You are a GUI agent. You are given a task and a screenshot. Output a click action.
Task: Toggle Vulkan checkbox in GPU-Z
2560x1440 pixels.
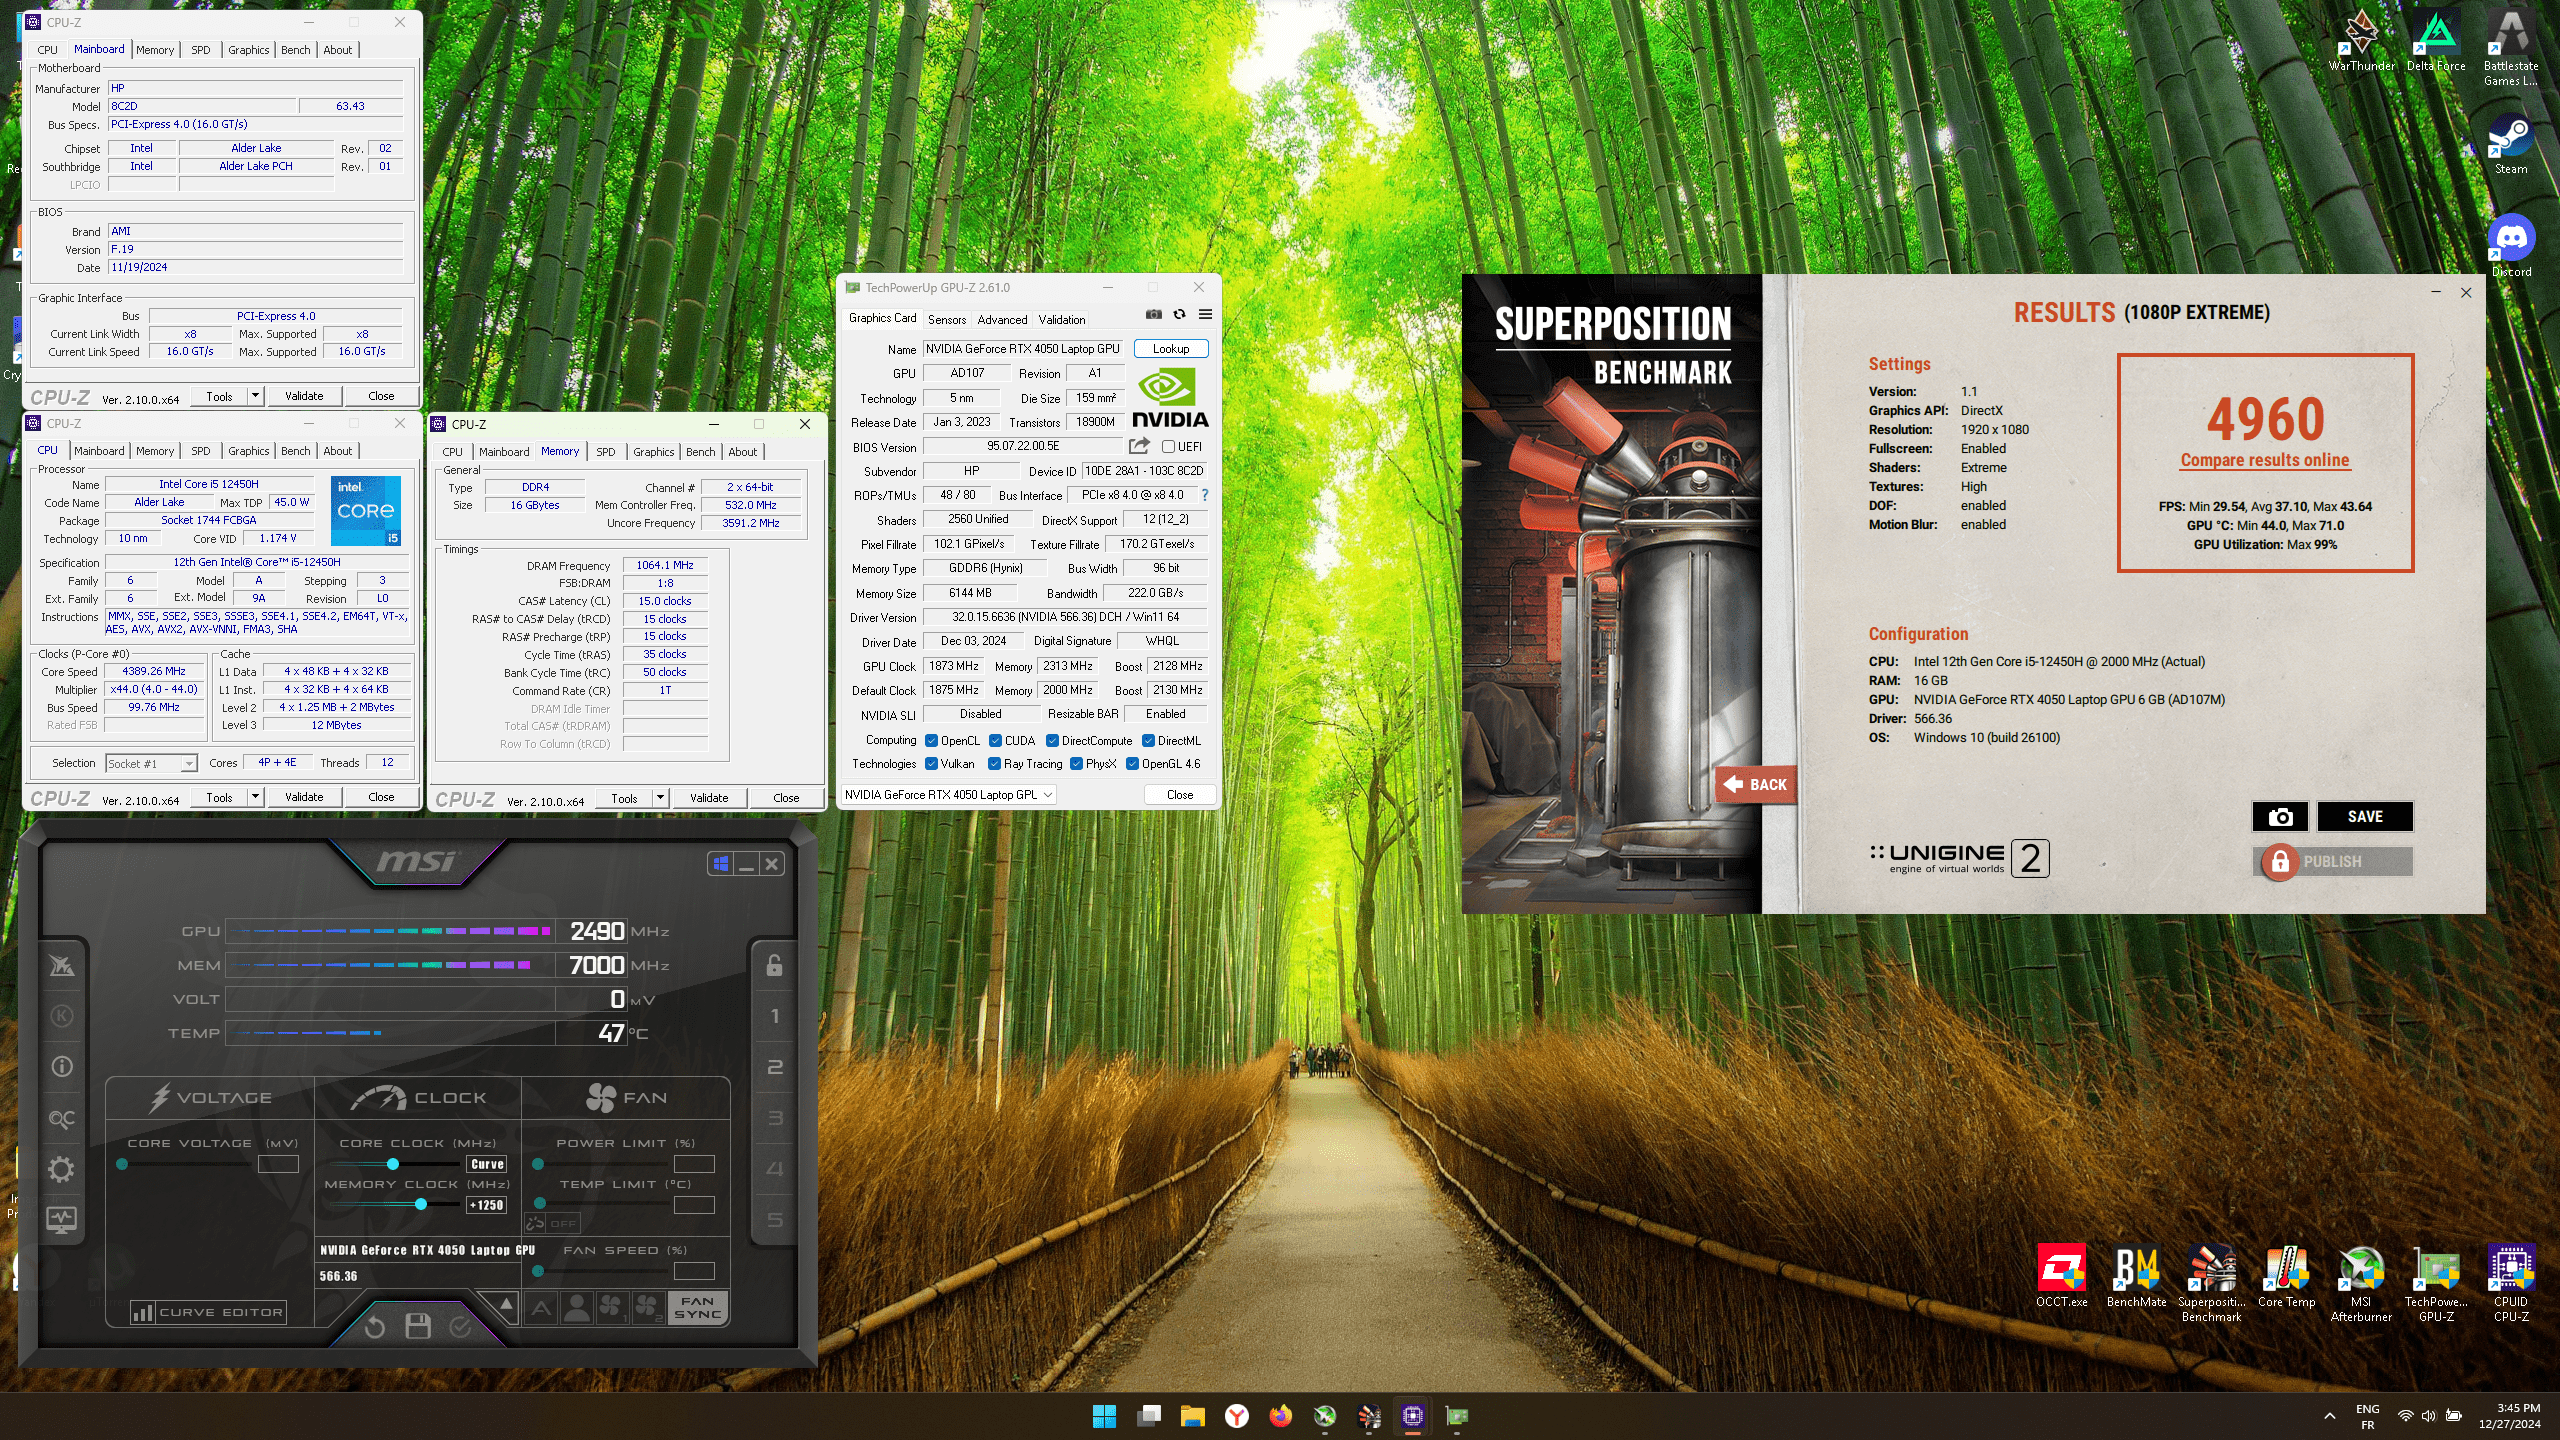tap(931, 764)
